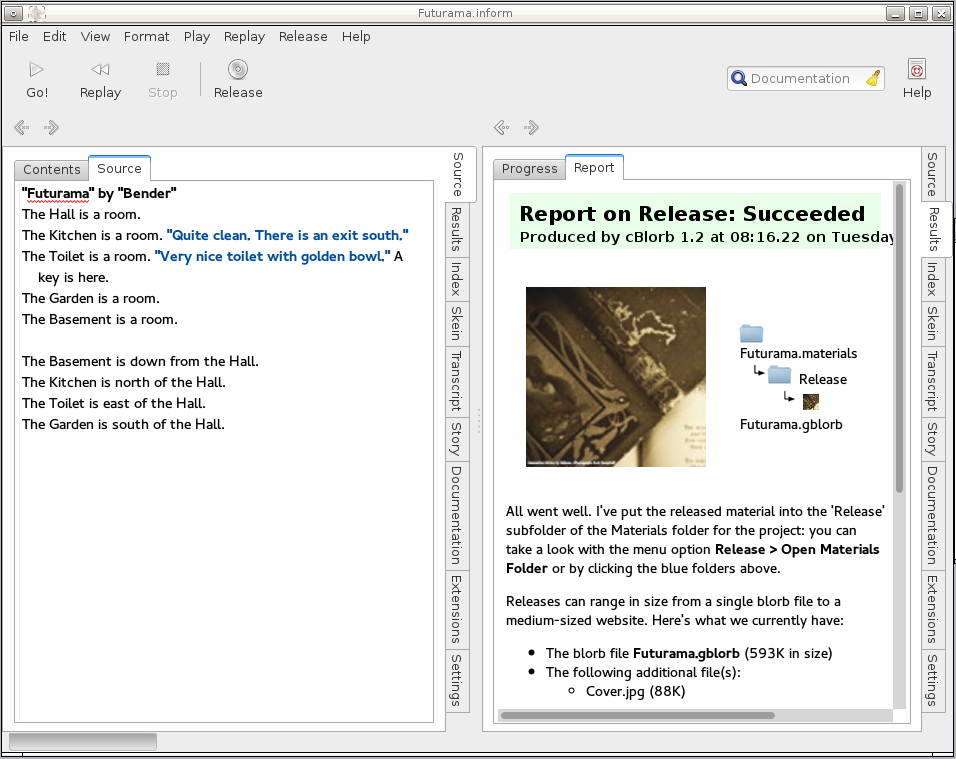
Task: Select the Skein side tab in left panel
Action: [456, 323]
